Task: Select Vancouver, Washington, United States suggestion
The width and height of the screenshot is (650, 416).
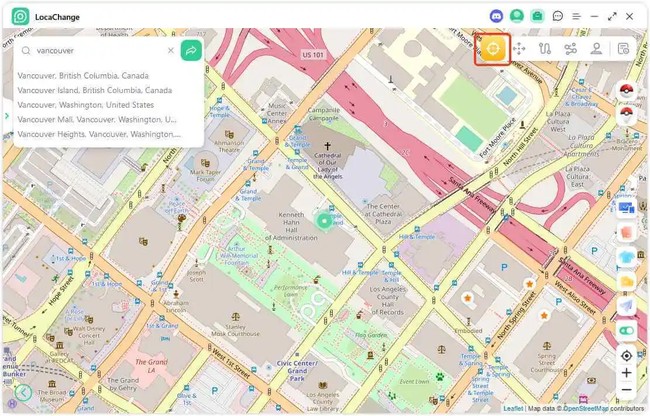Action: tap(85, 105)
